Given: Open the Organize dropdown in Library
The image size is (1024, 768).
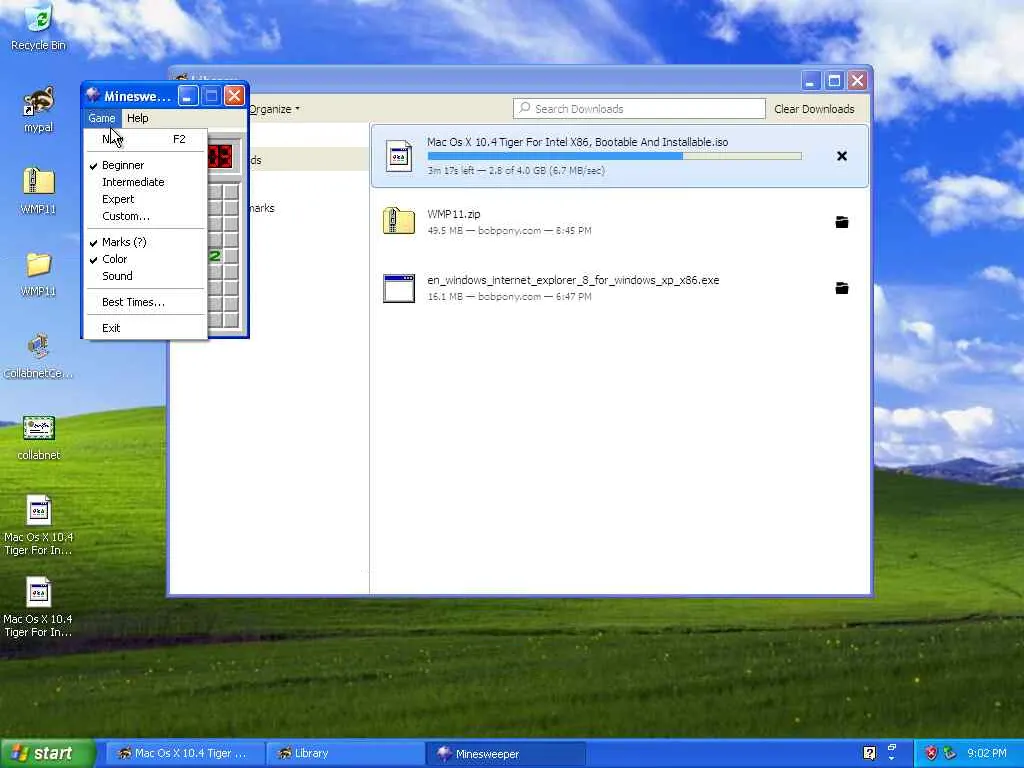Looking at the screenshot, I should point(274,109).
